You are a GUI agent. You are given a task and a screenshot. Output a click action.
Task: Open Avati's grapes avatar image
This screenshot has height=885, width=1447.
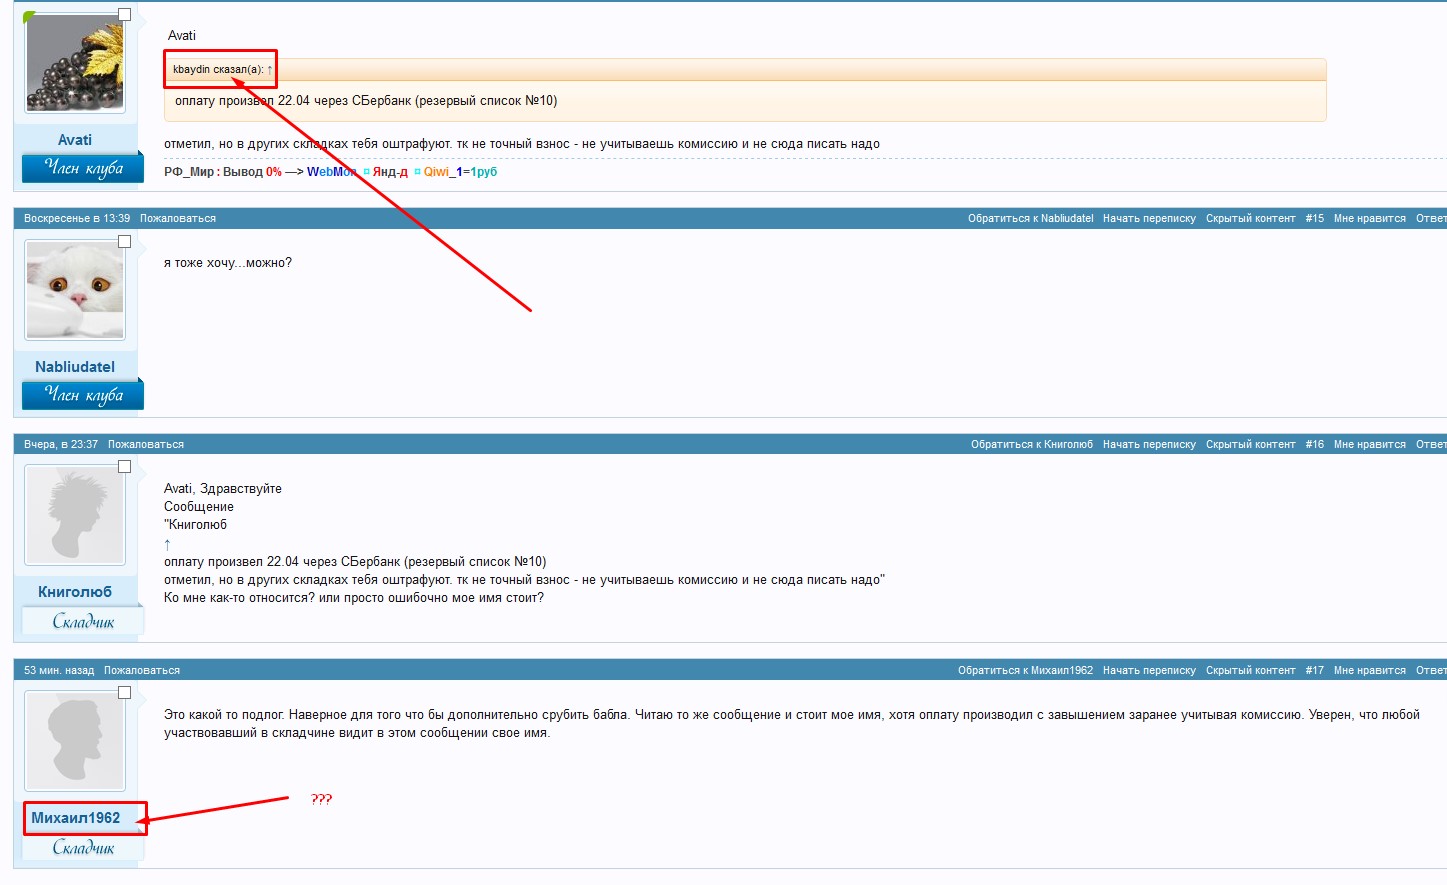pyautogui.click(x=75, y=64)
